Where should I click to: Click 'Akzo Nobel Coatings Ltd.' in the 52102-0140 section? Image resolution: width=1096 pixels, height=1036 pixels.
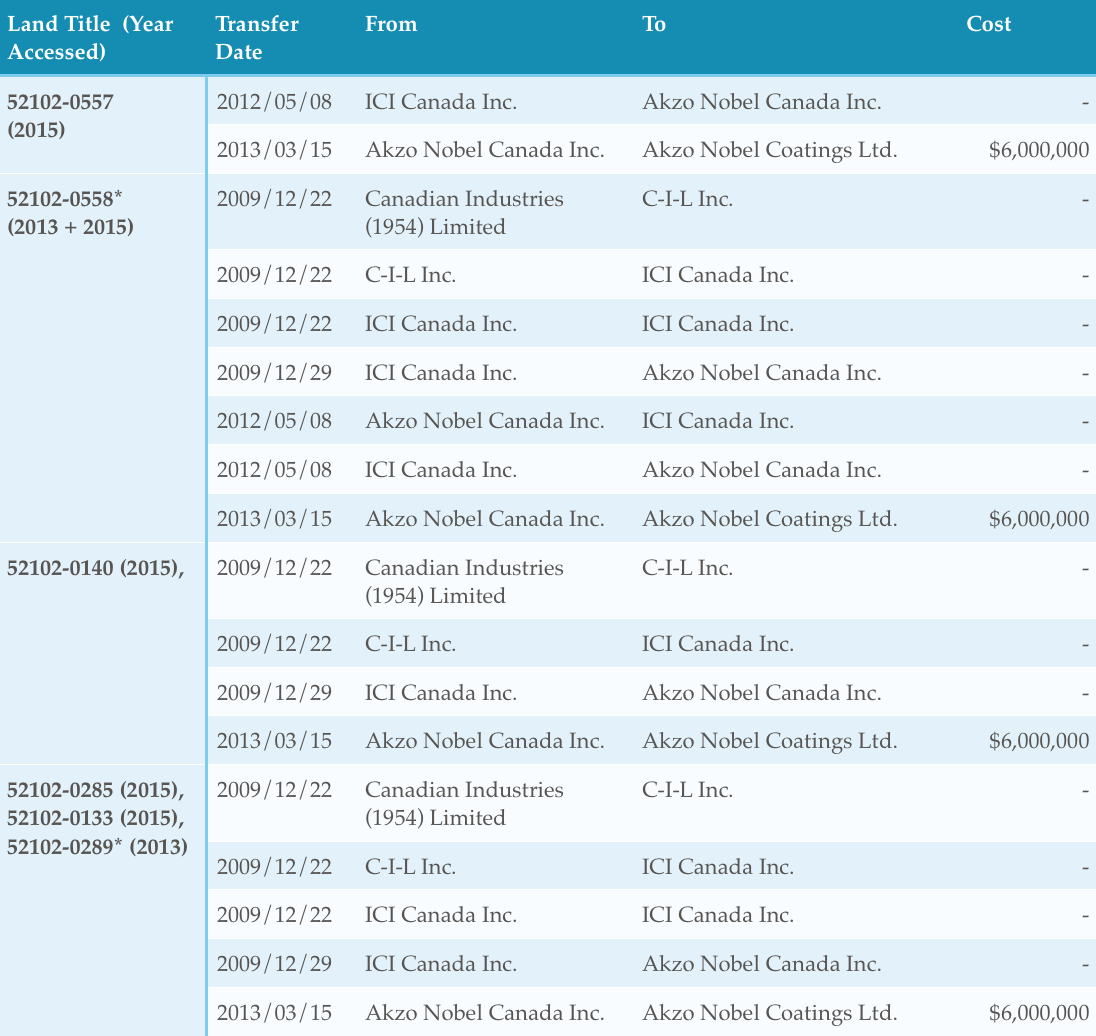point(770,742)
